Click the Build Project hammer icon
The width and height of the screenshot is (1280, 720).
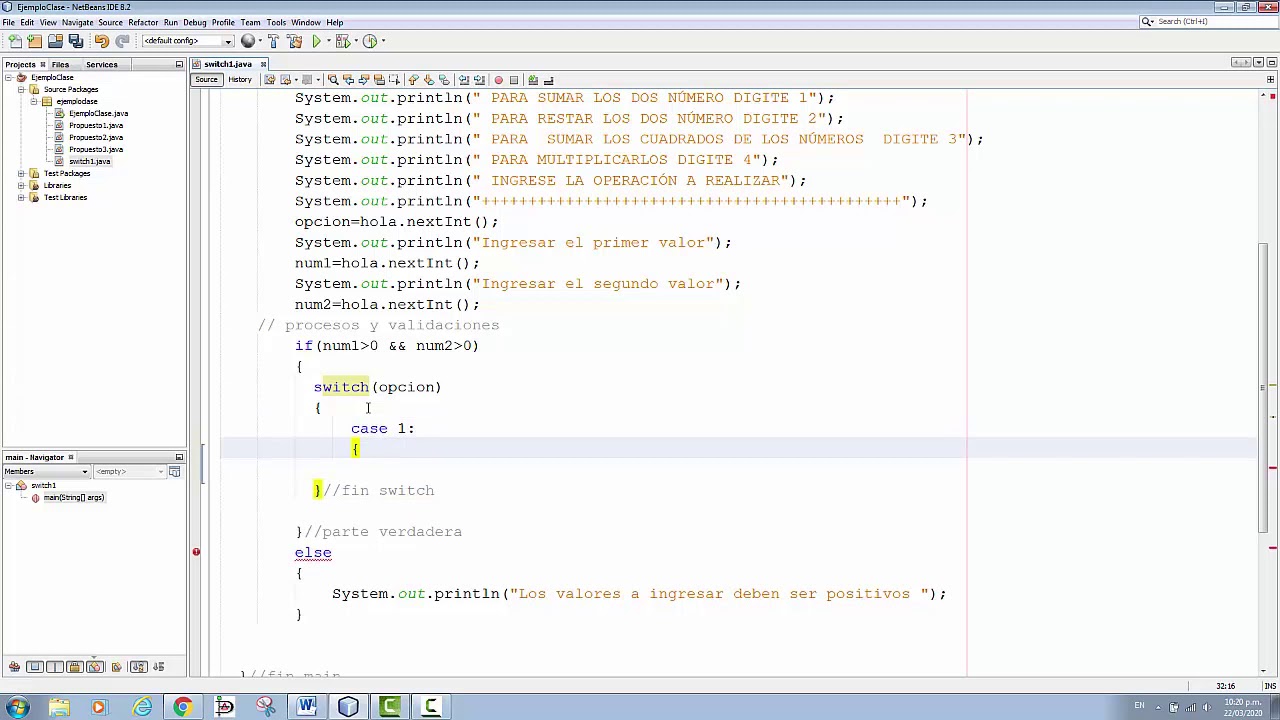pyautogui.click(x=273, y=41)
